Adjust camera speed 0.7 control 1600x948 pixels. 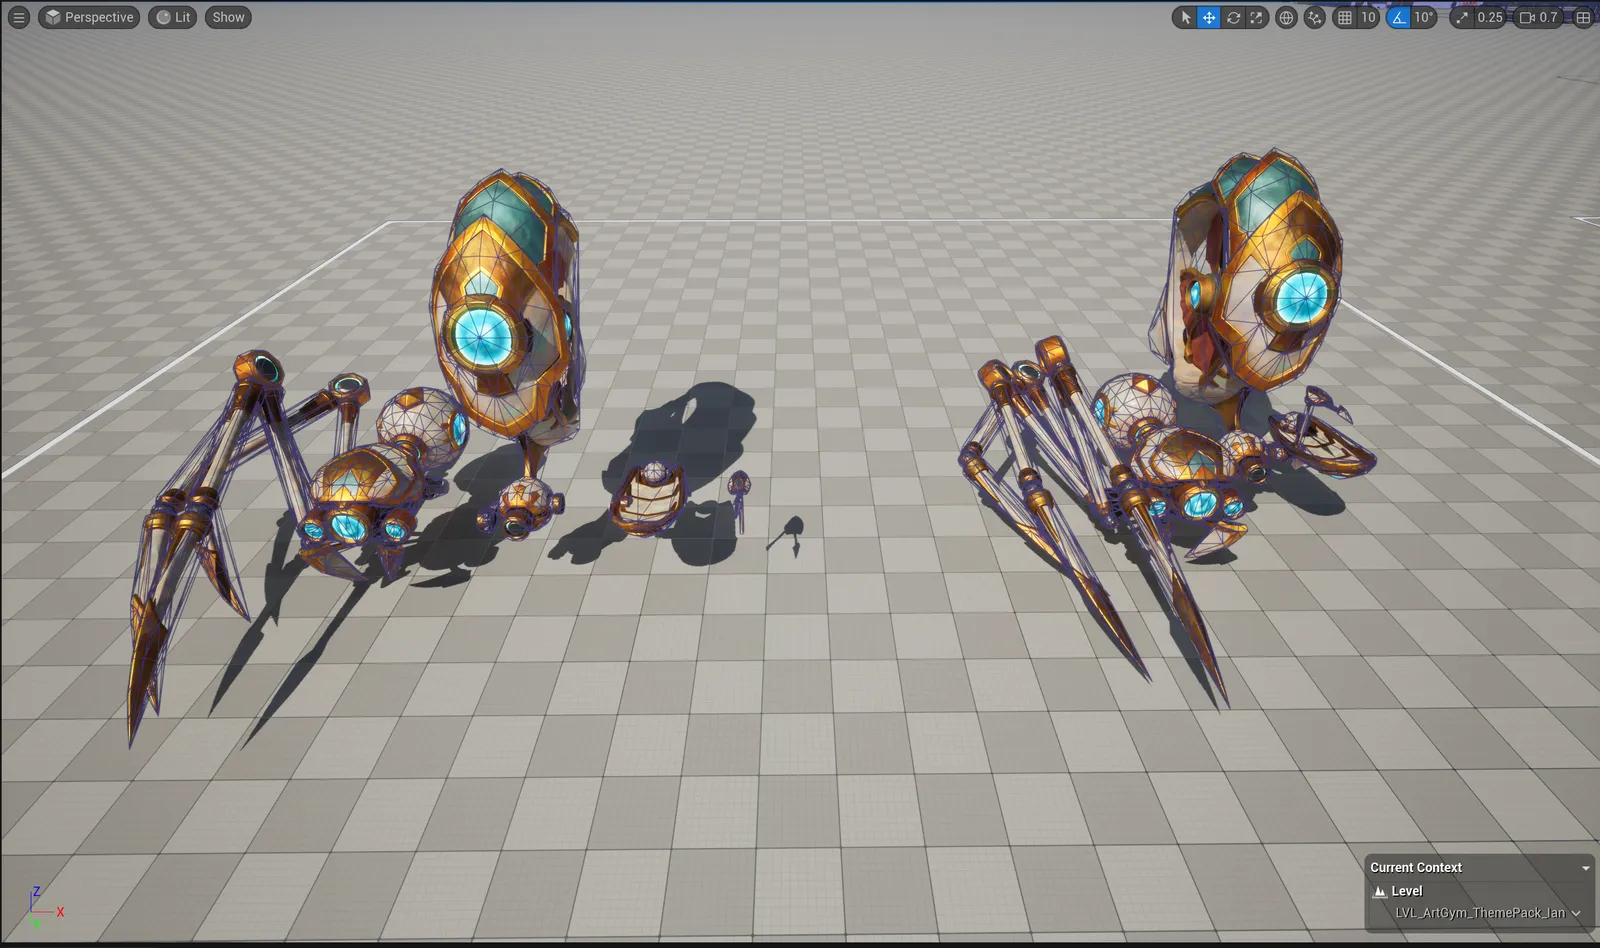(x=1538, y=17)
